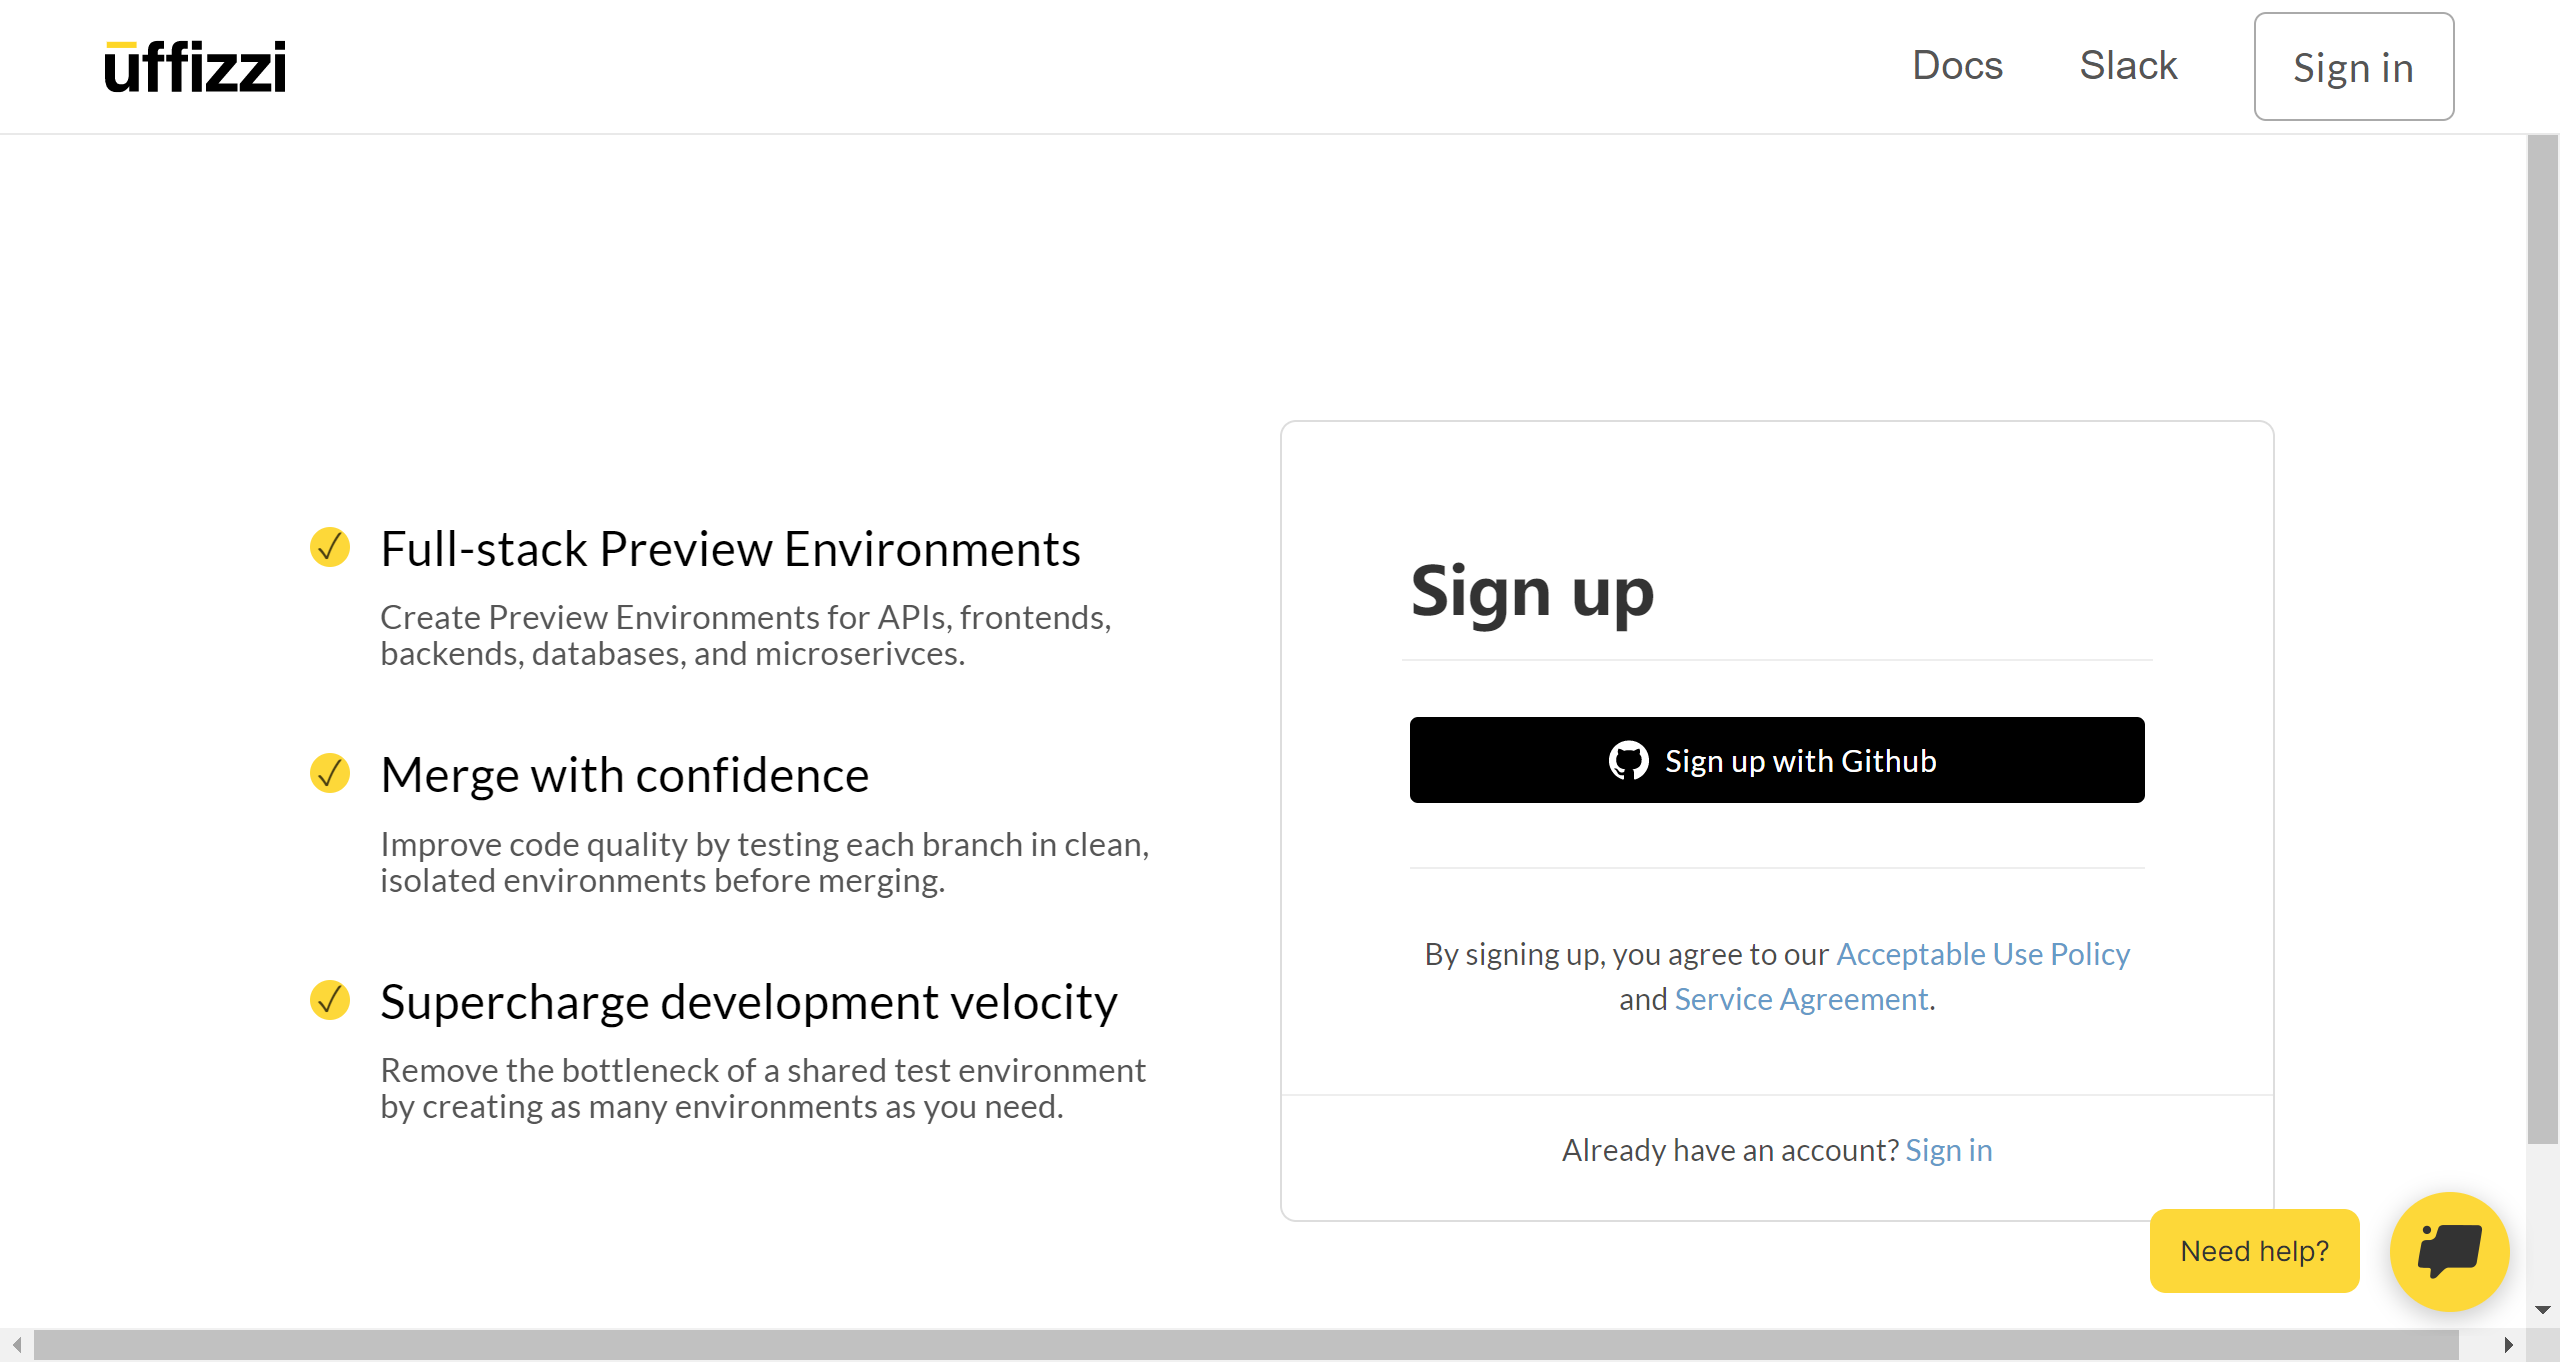Click the scroll down arrow
The width and height of the screenshot is (2560, 1362).
pyautogui.click(x=2542, y=1310)
